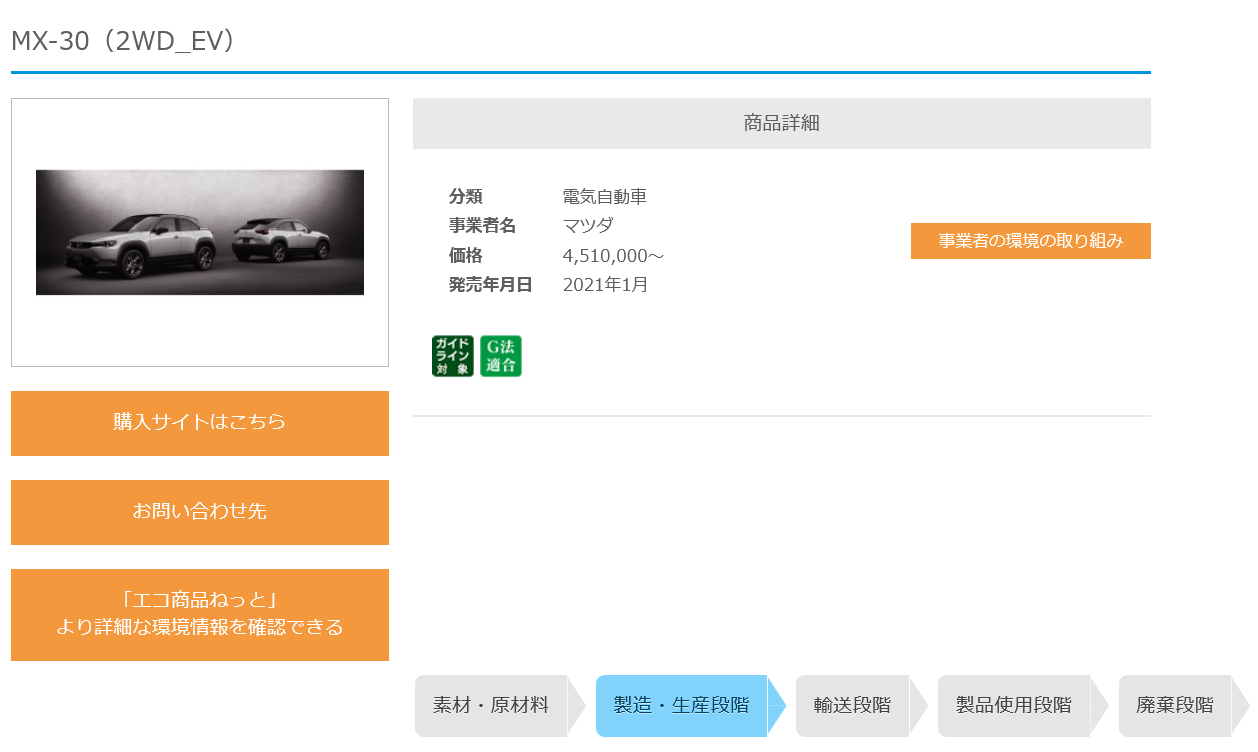Switch to the 素材・原材料 stage tab

point(500,706)
